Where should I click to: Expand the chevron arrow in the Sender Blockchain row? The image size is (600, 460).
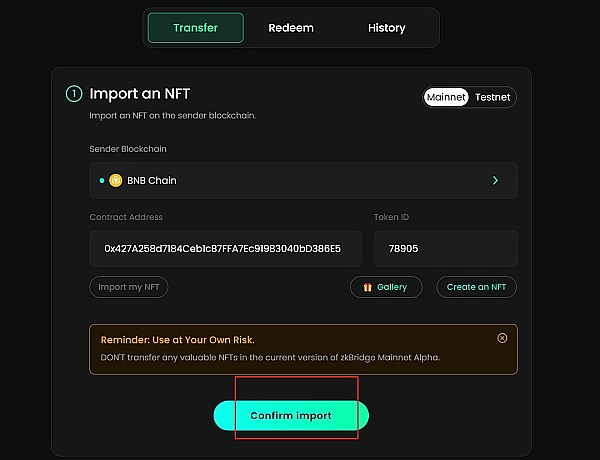[x=495, y=181]
